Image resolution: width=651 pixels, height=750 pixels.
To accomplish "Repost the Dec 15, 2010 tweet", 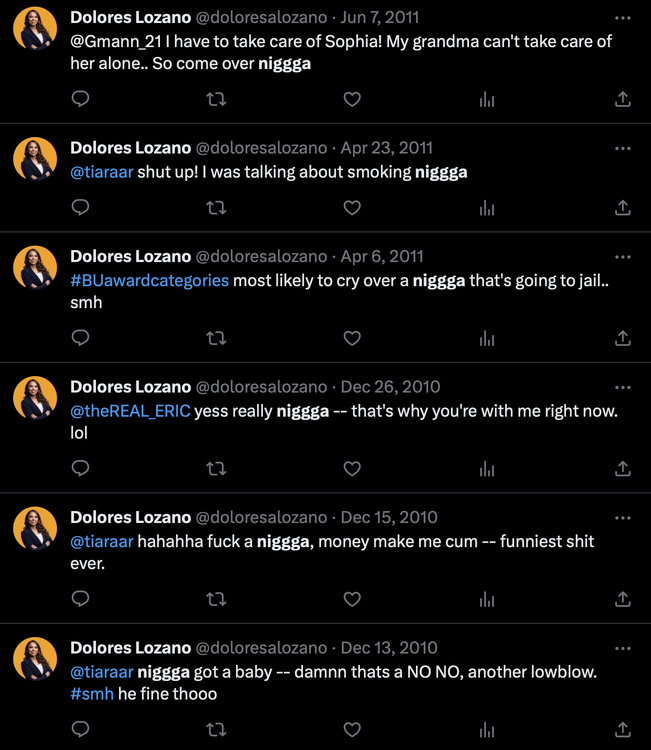I will click(216, 599).
